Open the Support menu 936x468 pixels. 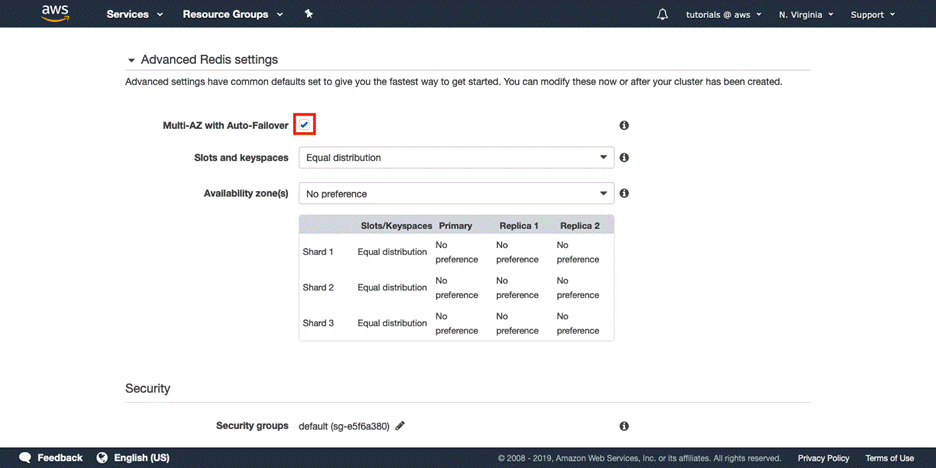click(872, 14)
